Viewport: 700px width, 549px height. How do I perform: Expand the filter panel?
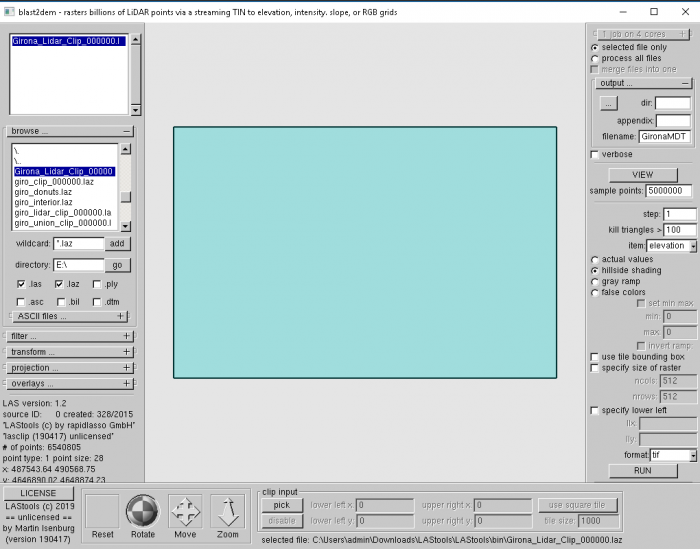[127, 337]
